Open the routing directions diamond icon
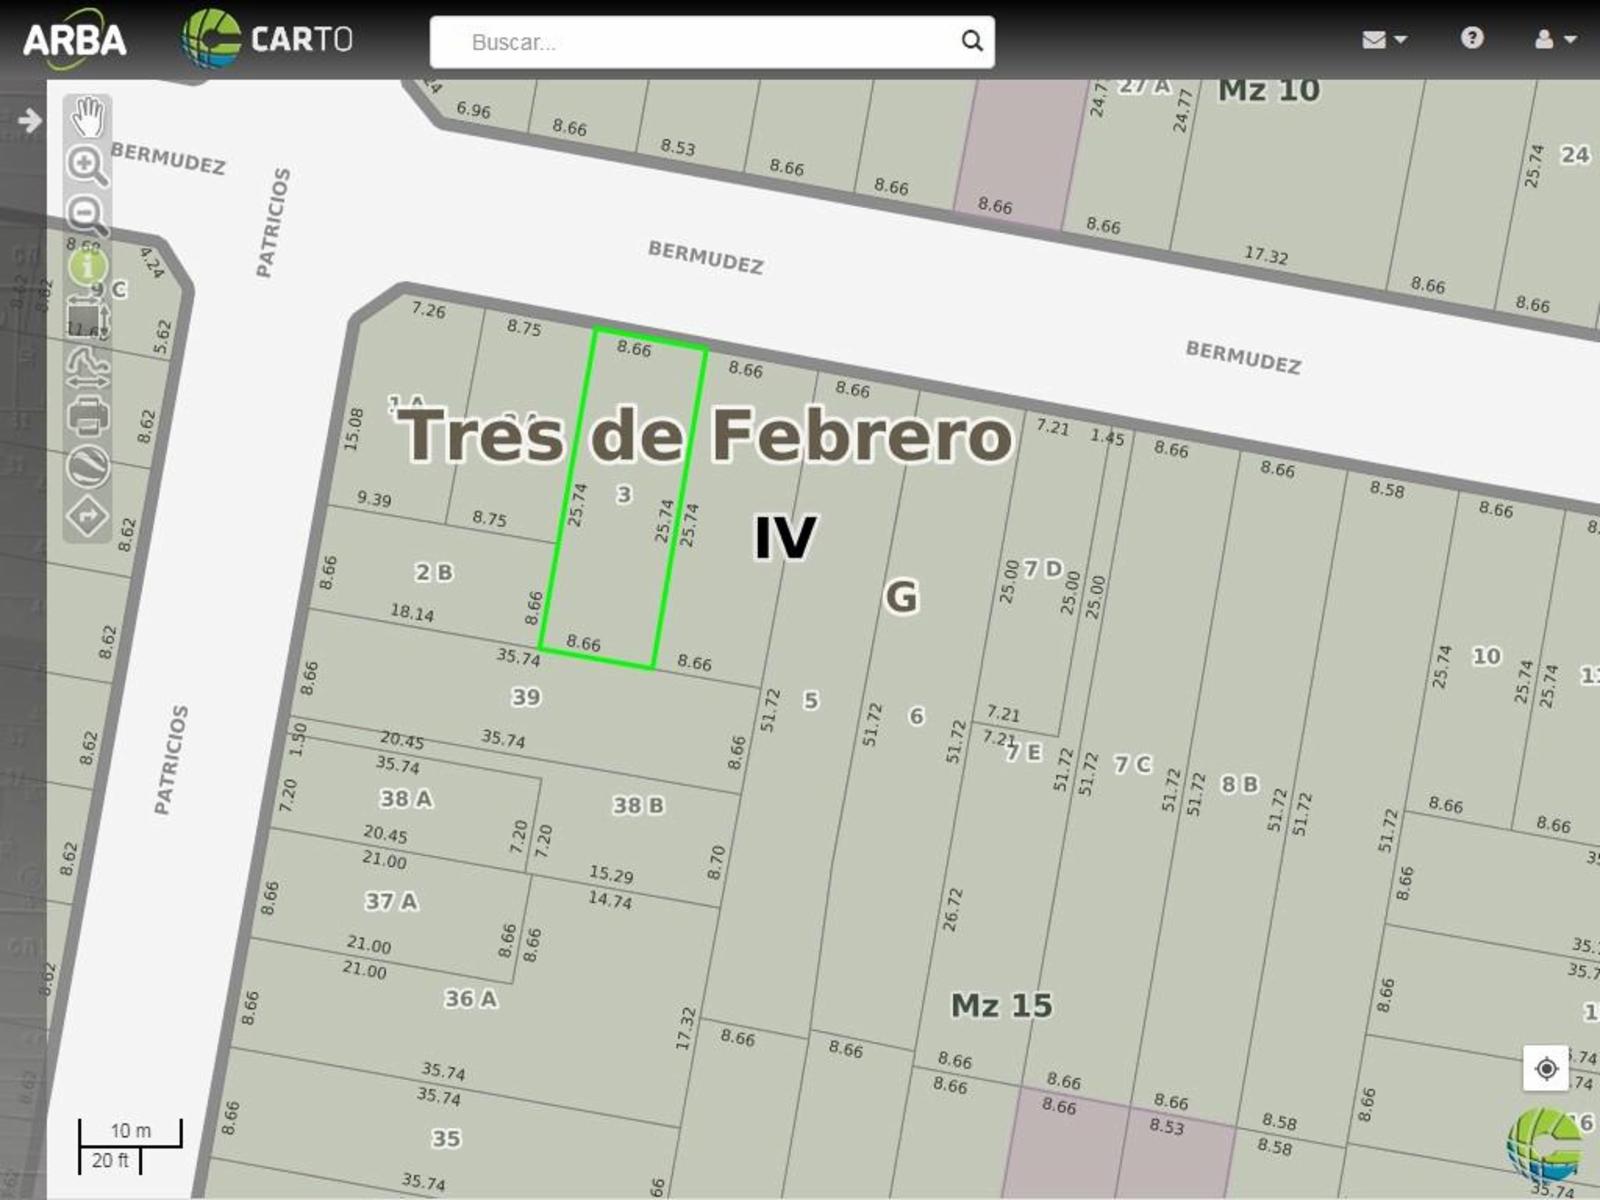 [88, 517]
